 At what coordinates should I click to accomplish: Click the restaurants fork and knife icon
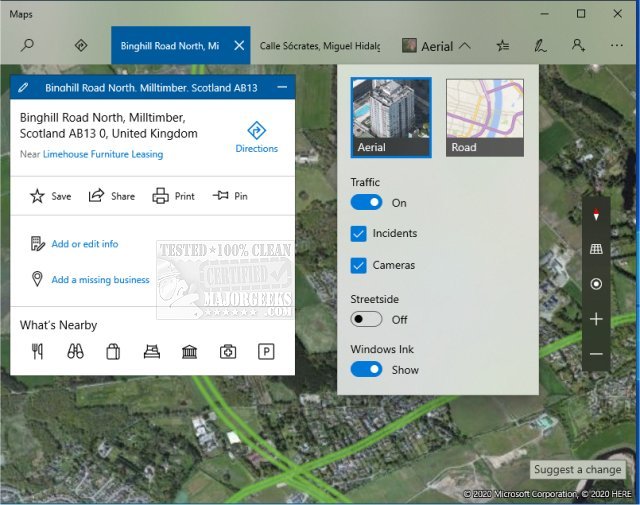38,351
